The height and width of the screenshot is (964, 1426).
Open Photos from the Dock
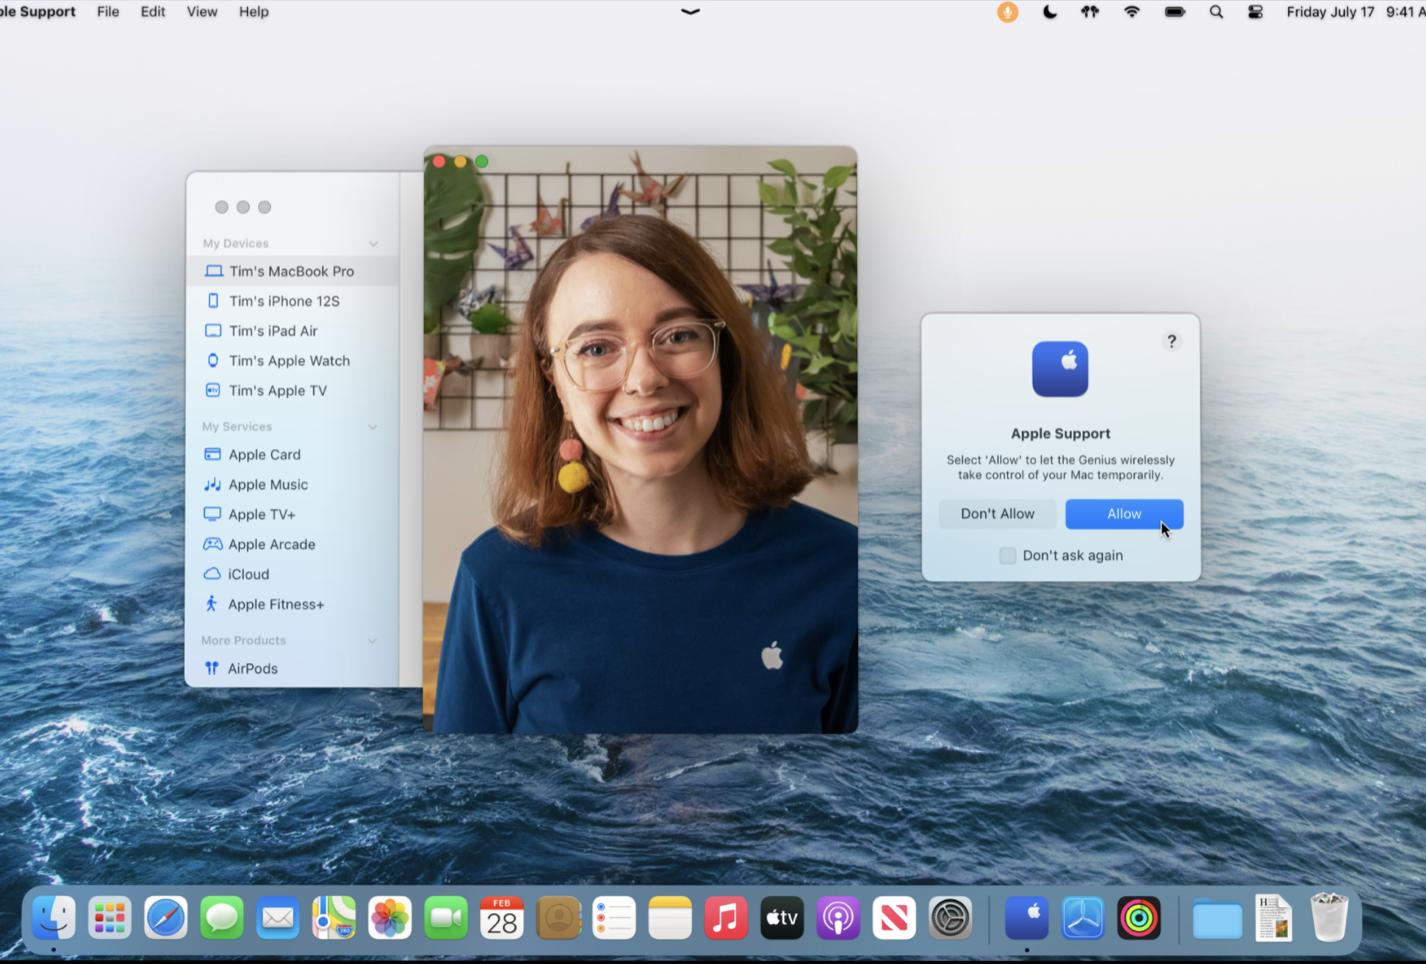pos(390,917)
